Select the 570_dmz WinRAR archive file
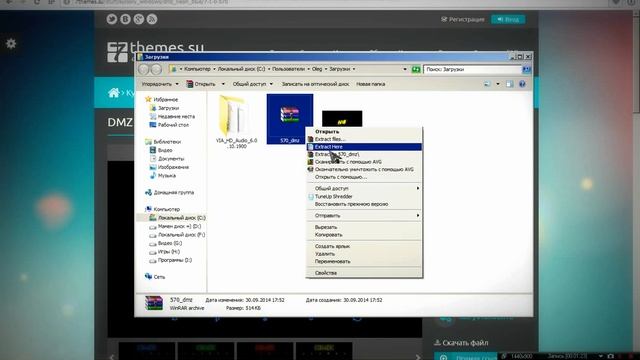The height and width of the screenshot is (360, 640). tap(290, 119)
